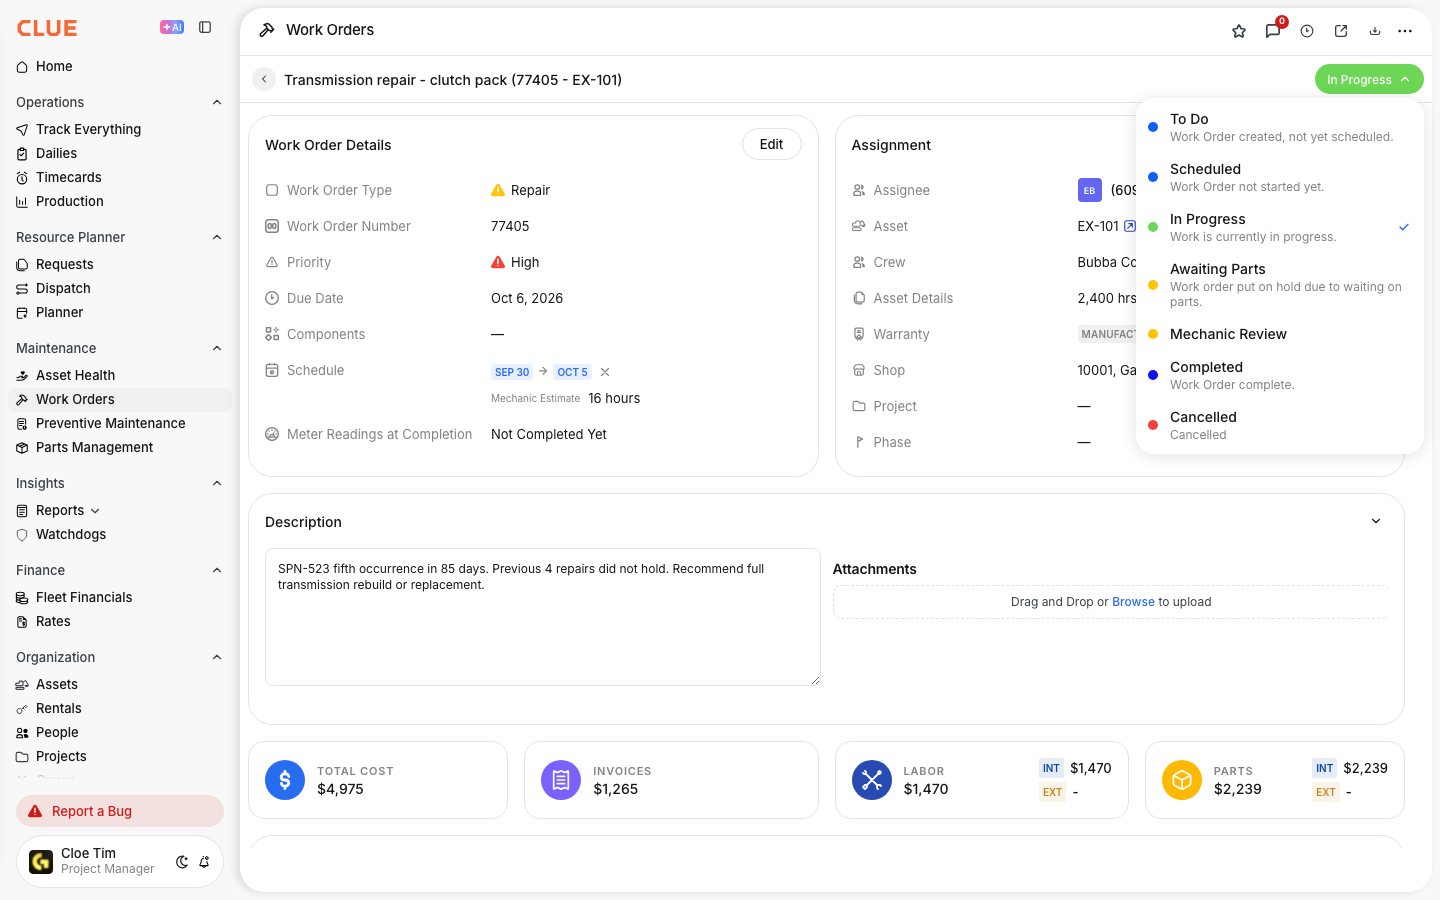This screenshot has width=1440, height=900.
Task: Go back with the left chevron button
Action: (x=264, y=79)
